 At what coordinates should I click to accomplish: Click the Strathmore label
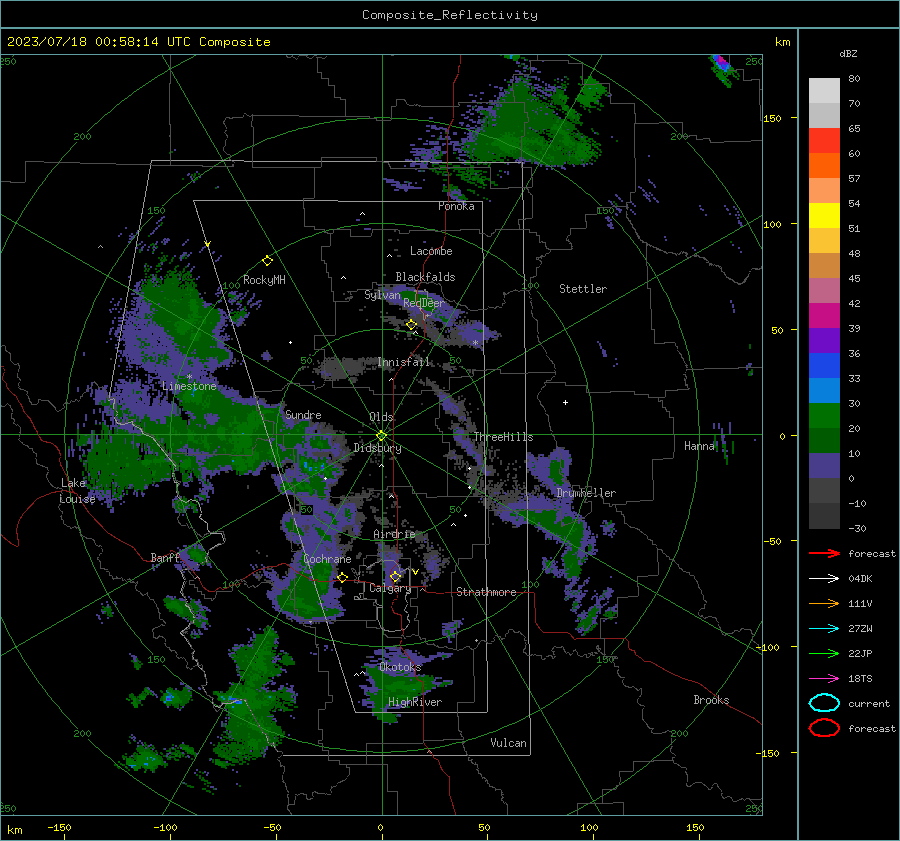click(486, 592)
